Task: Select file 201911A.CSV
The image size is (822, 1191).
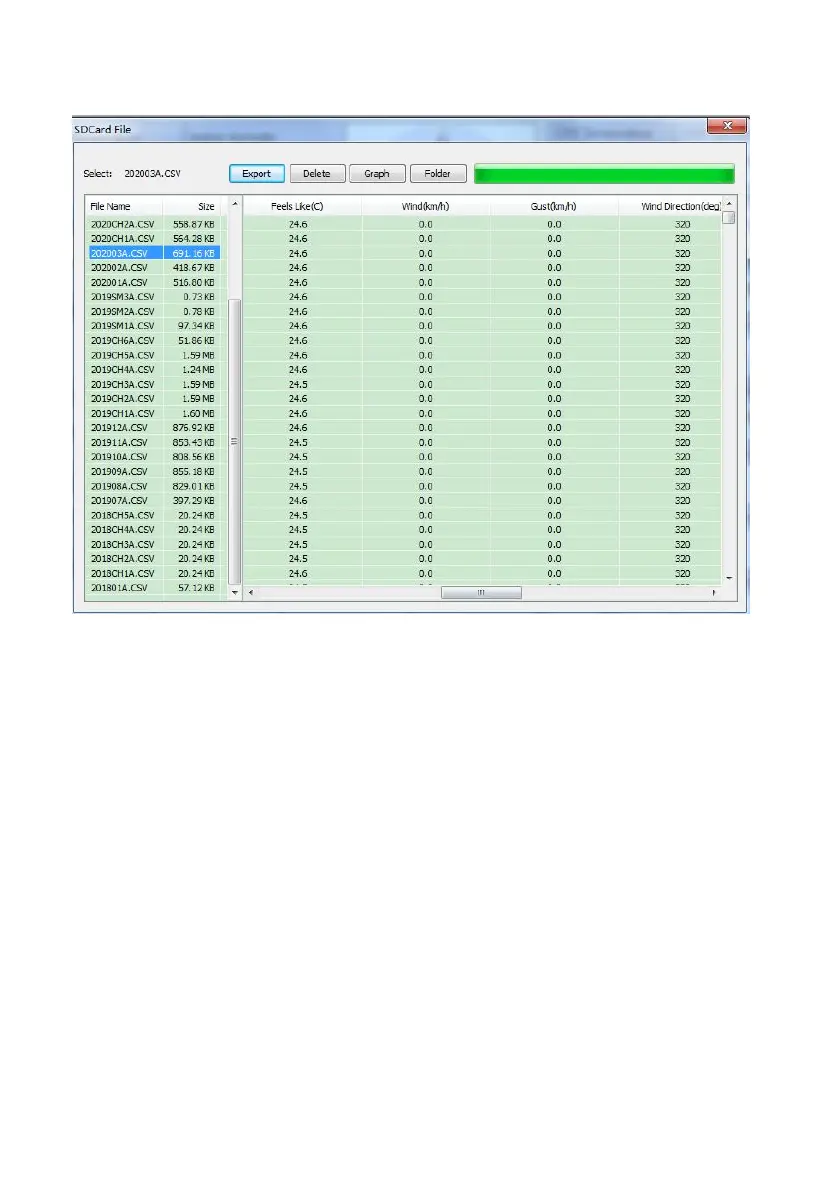Action: point(119,442)
